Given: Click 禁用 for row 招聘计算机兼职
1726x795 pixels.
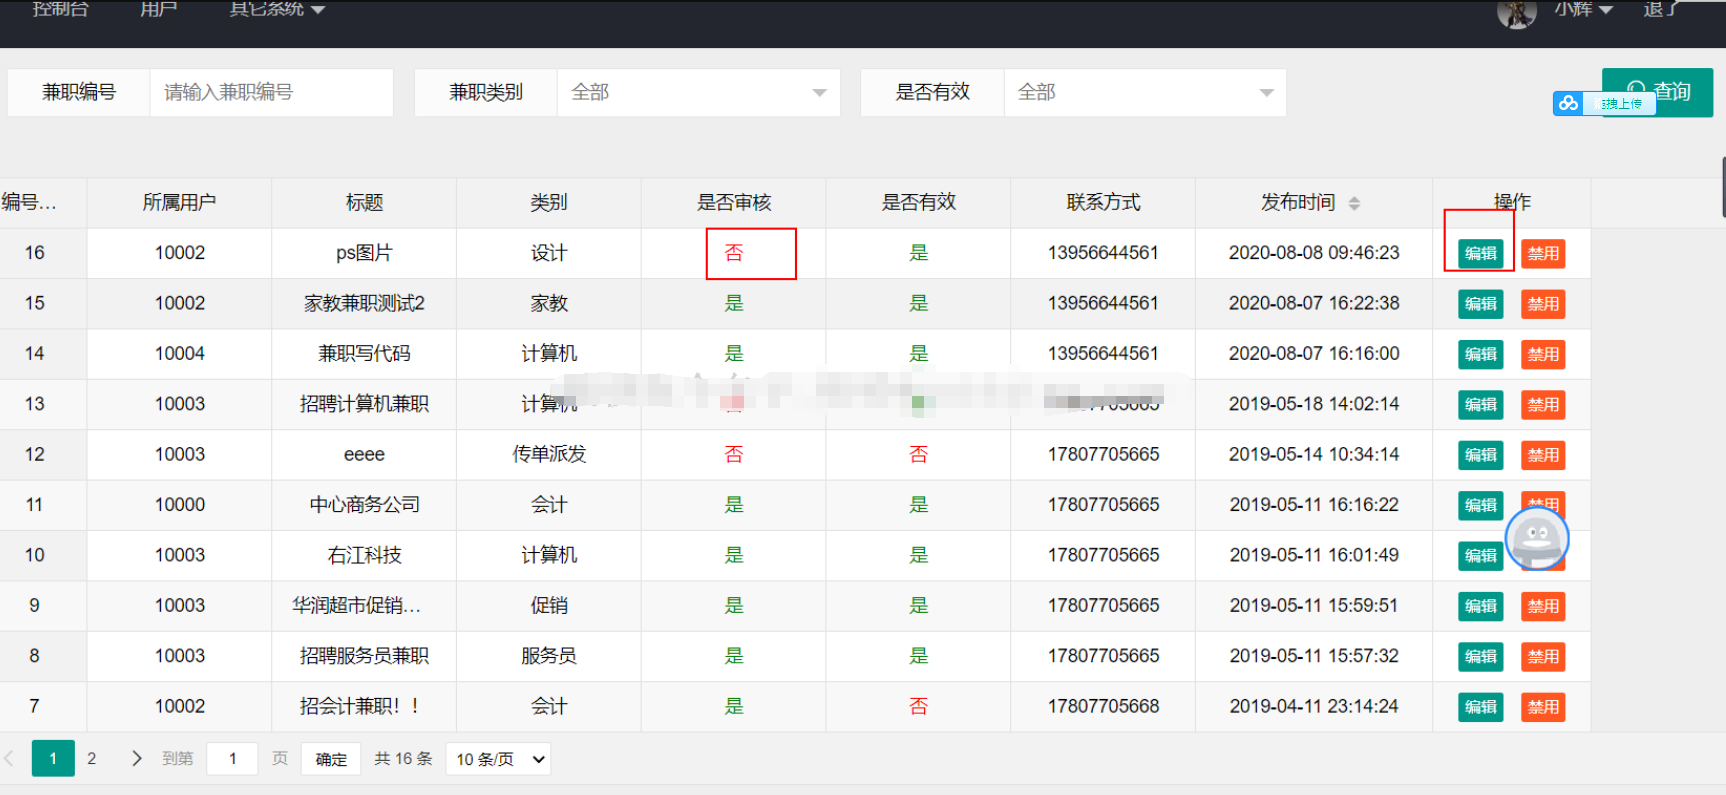Looking at the screenshot, I should (x=1543, y=405).
